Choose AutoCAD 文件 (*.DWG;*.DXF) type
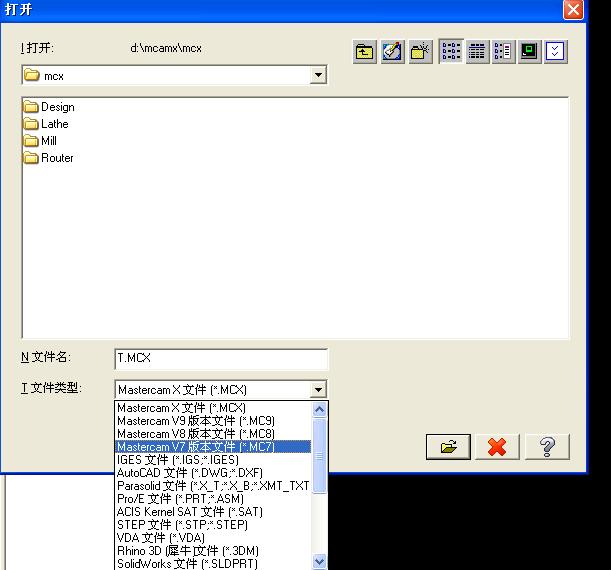 [x=213, y=473]
